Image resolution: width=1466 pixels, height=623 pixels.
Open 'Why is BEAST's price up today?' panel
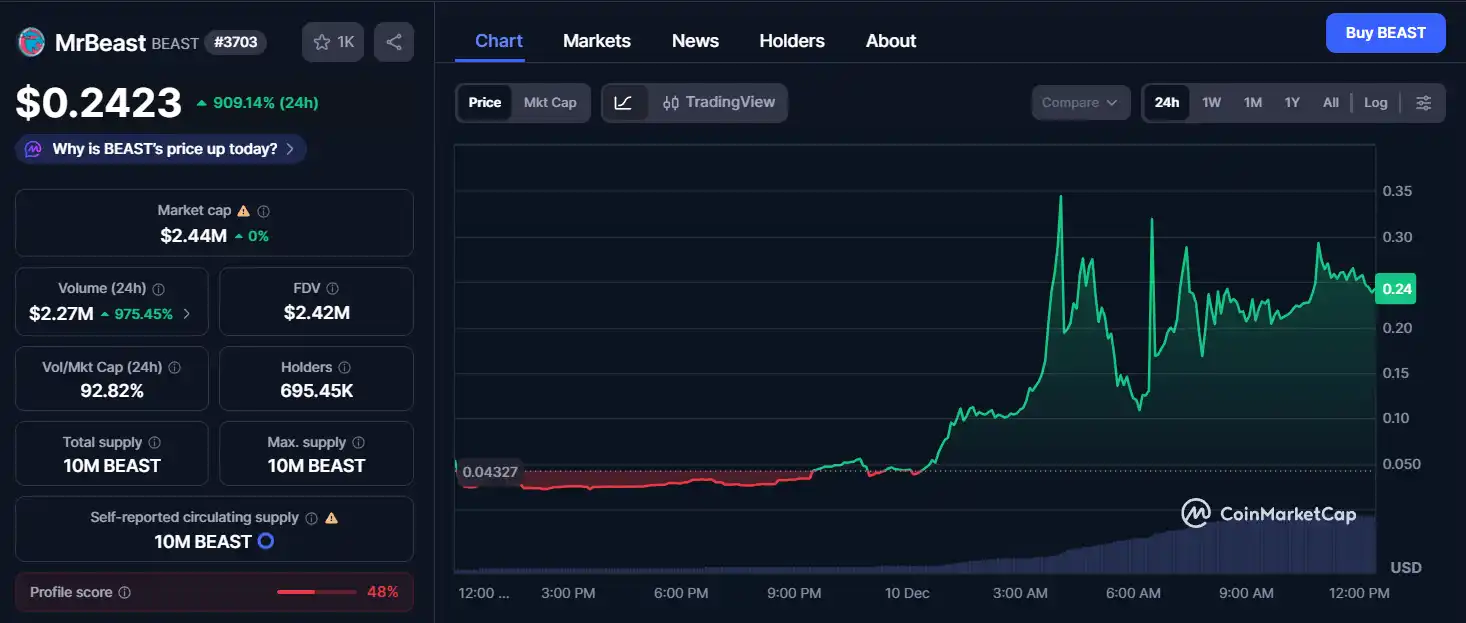tap(160, 147)
